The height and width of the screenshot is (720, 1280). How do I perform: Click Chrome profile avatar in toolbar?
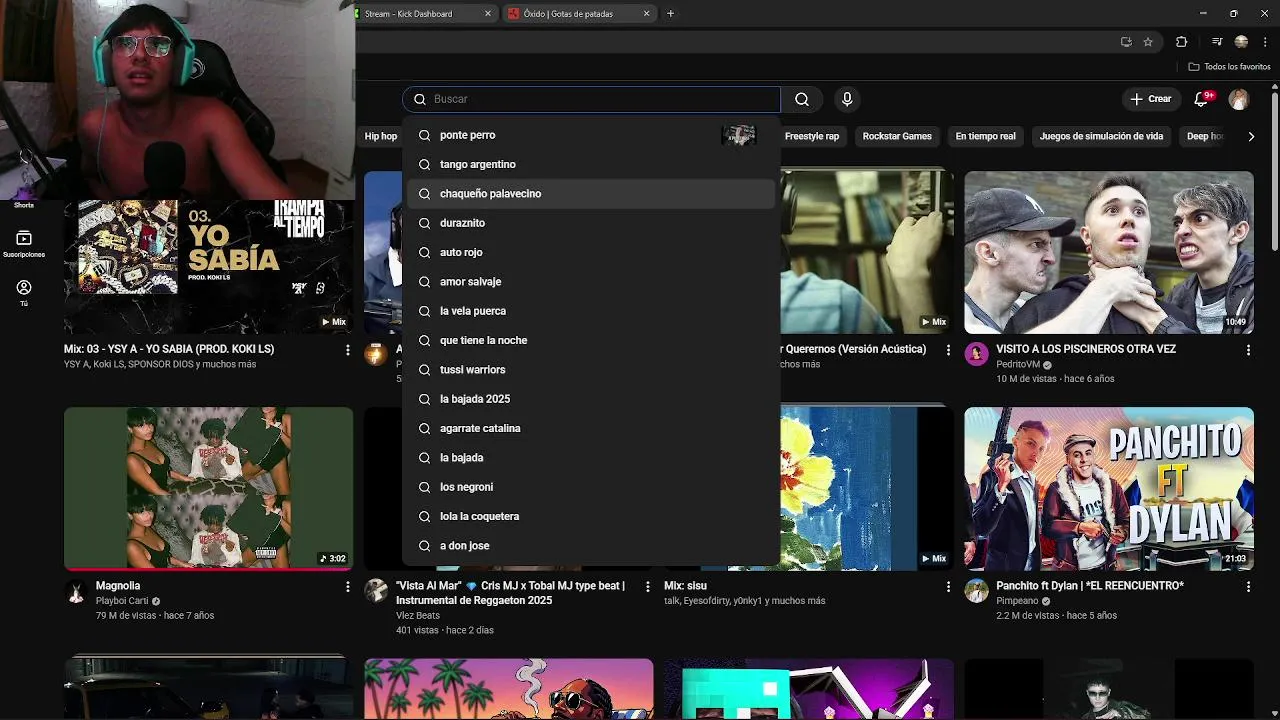tap(1241, 42)
